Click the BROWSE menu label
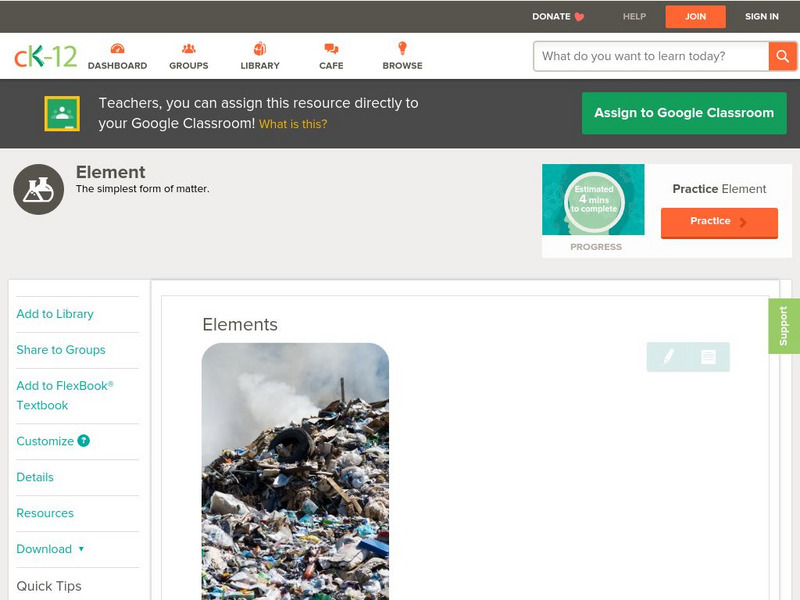Image resolution: width=800 pixels, height=600 pixels. 403,66
